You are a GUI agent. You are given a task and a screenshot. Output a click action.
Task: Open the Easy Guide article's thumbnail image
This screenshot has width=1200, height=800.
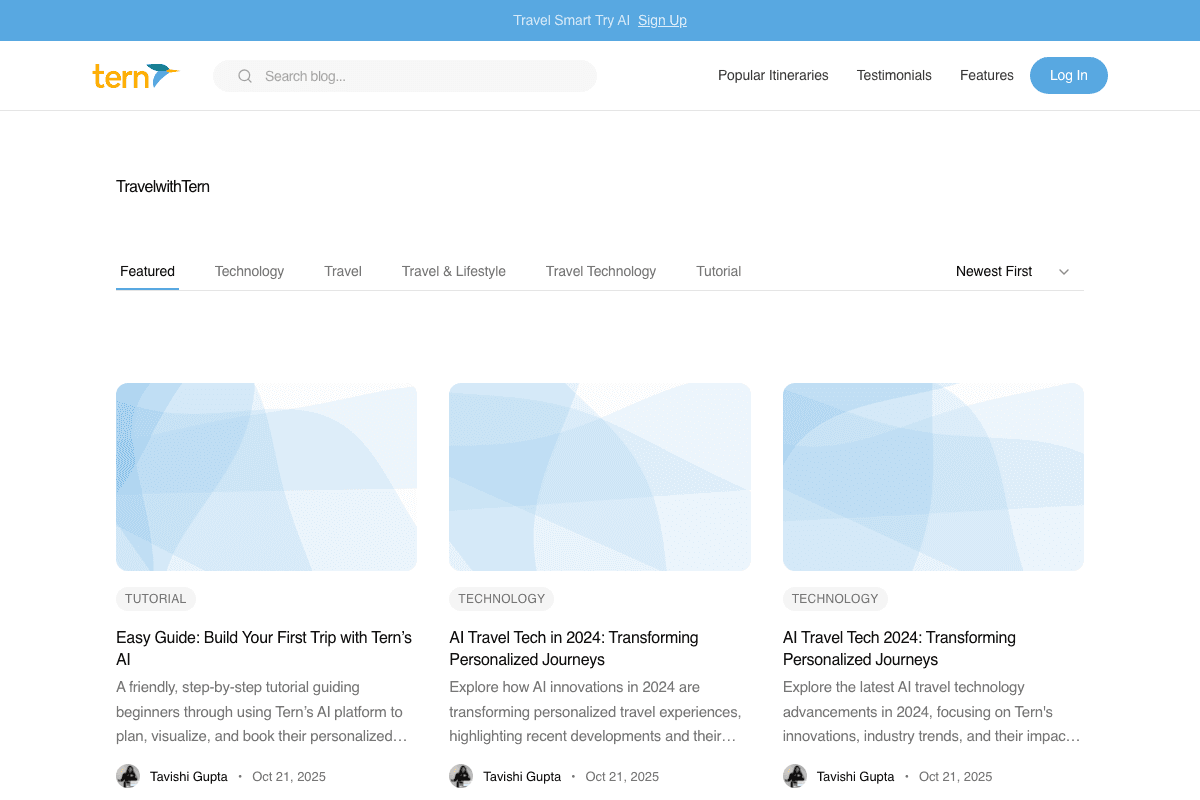click(x=266, y=477)
